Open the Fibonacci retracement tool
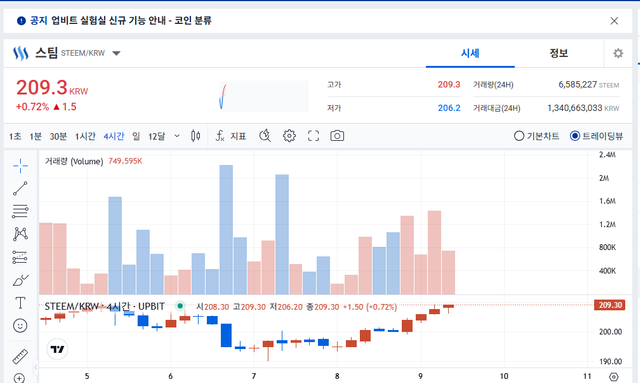The image size is (640, 383). click(x=20, y=211)
